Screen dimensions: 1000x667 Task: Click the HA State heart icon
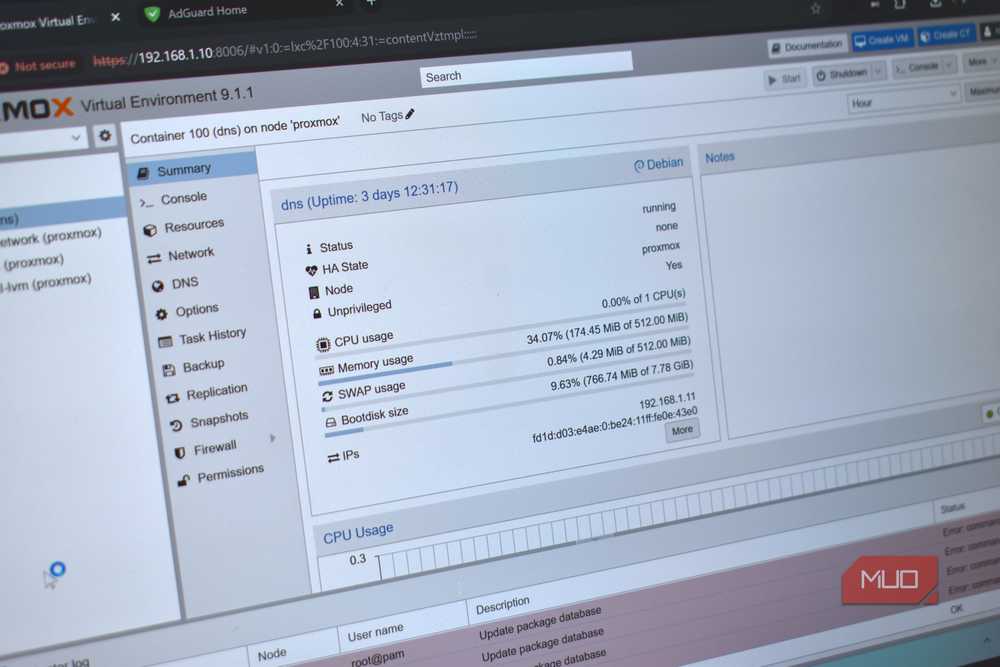pyautogui.click(x=311, y=270)
